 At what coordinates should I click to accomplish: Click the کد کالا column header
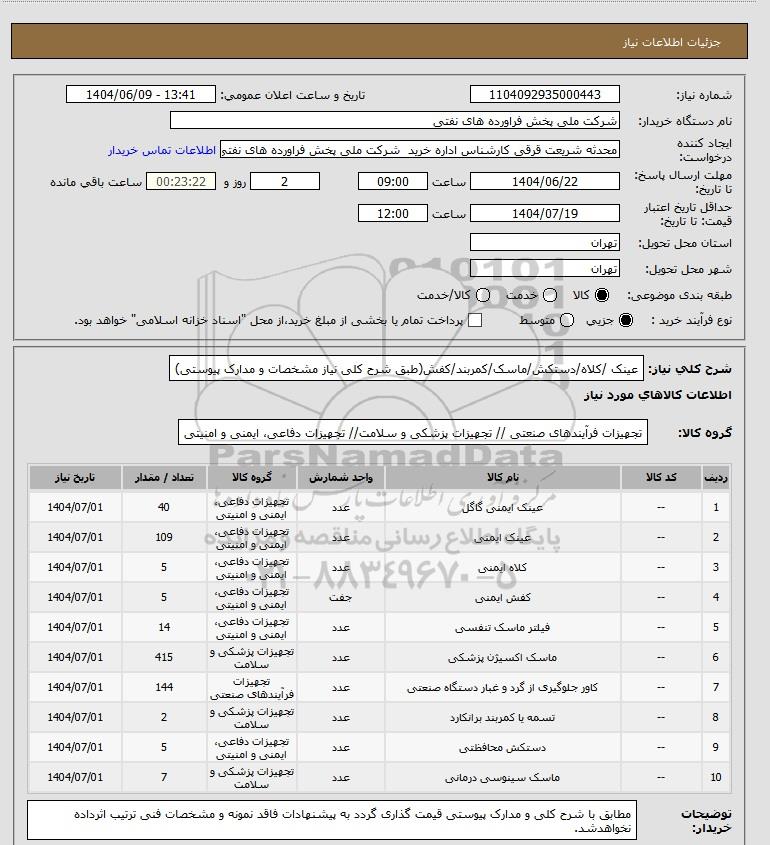[x=661, y=477]
